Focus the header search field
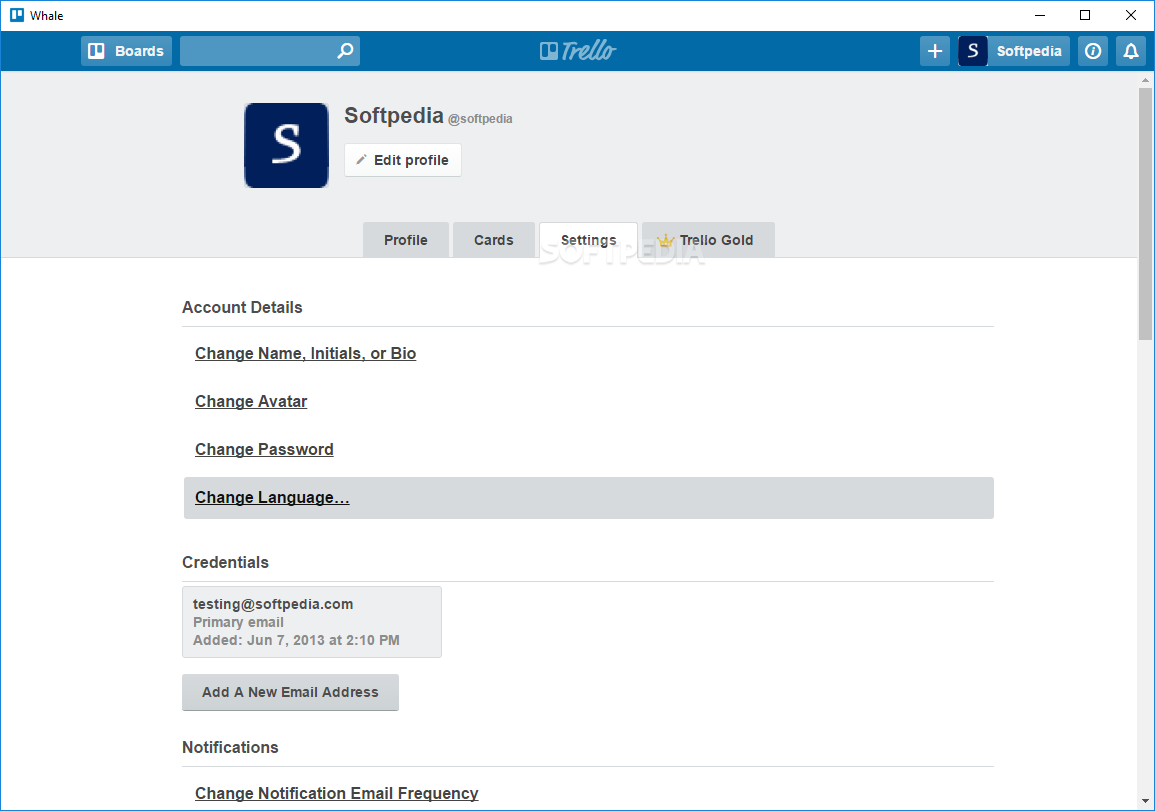1155x811 pixels. 270,51
